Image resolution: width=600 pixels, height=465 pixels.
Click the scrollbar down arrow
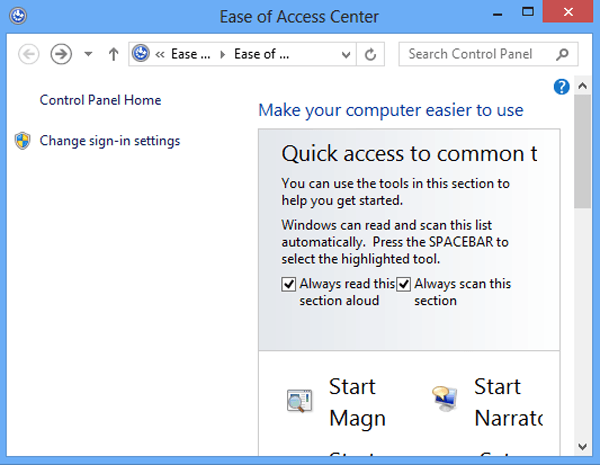click(582, 446)
